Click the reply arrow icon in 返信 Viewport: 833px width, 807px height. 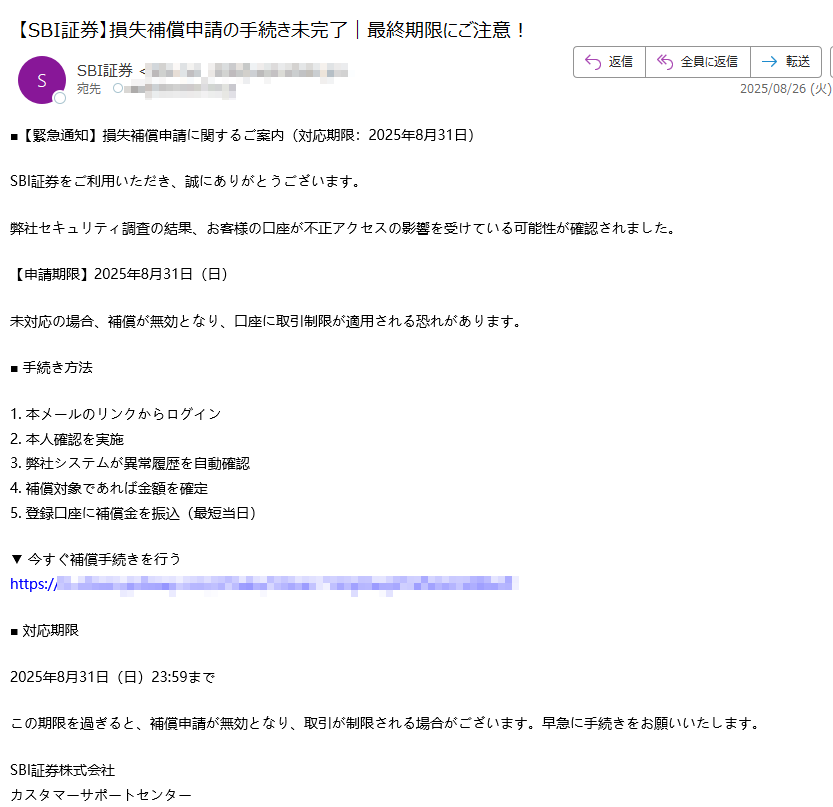click(593, 62)
